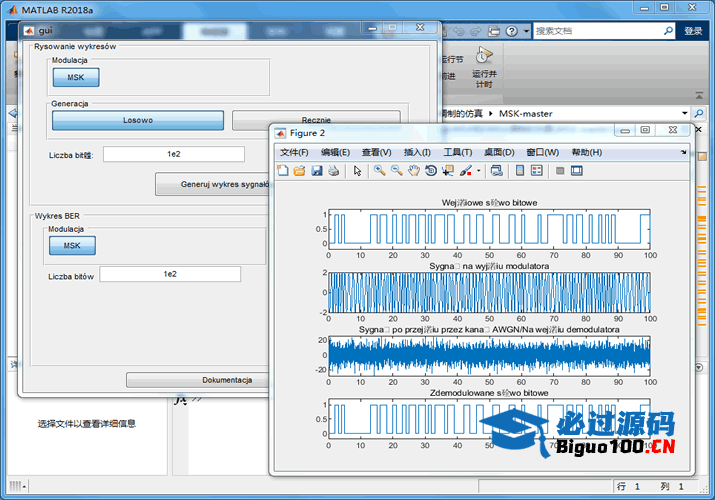Print the figure with the printer icon
The height and width of the screenshot is (500, 715).
coord(334,171)
